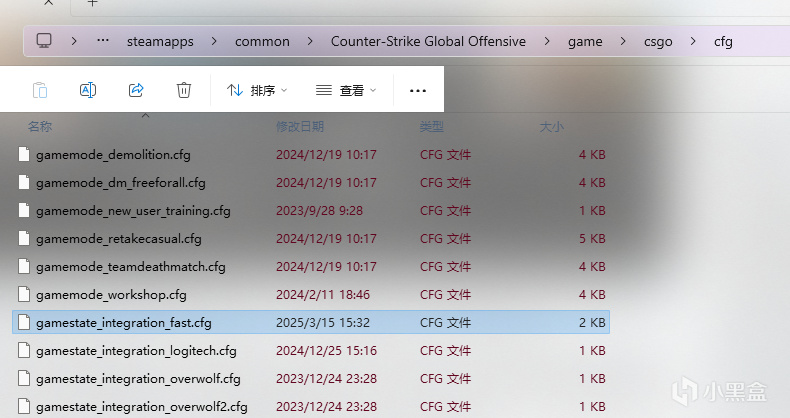
Task: Click file icon of gamemode_workshop.cfg
Action: click(x=24, y=294)
